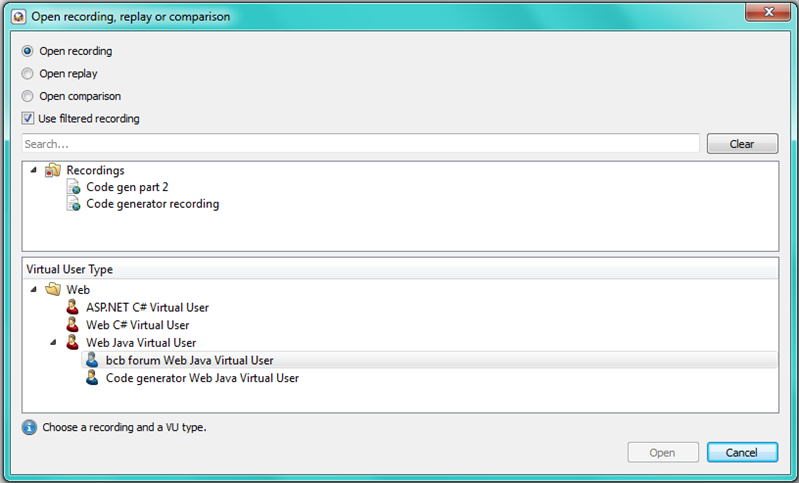Click the Recordings folder icon
Viewport: 799px width, 483px height.
coord(53,171)
